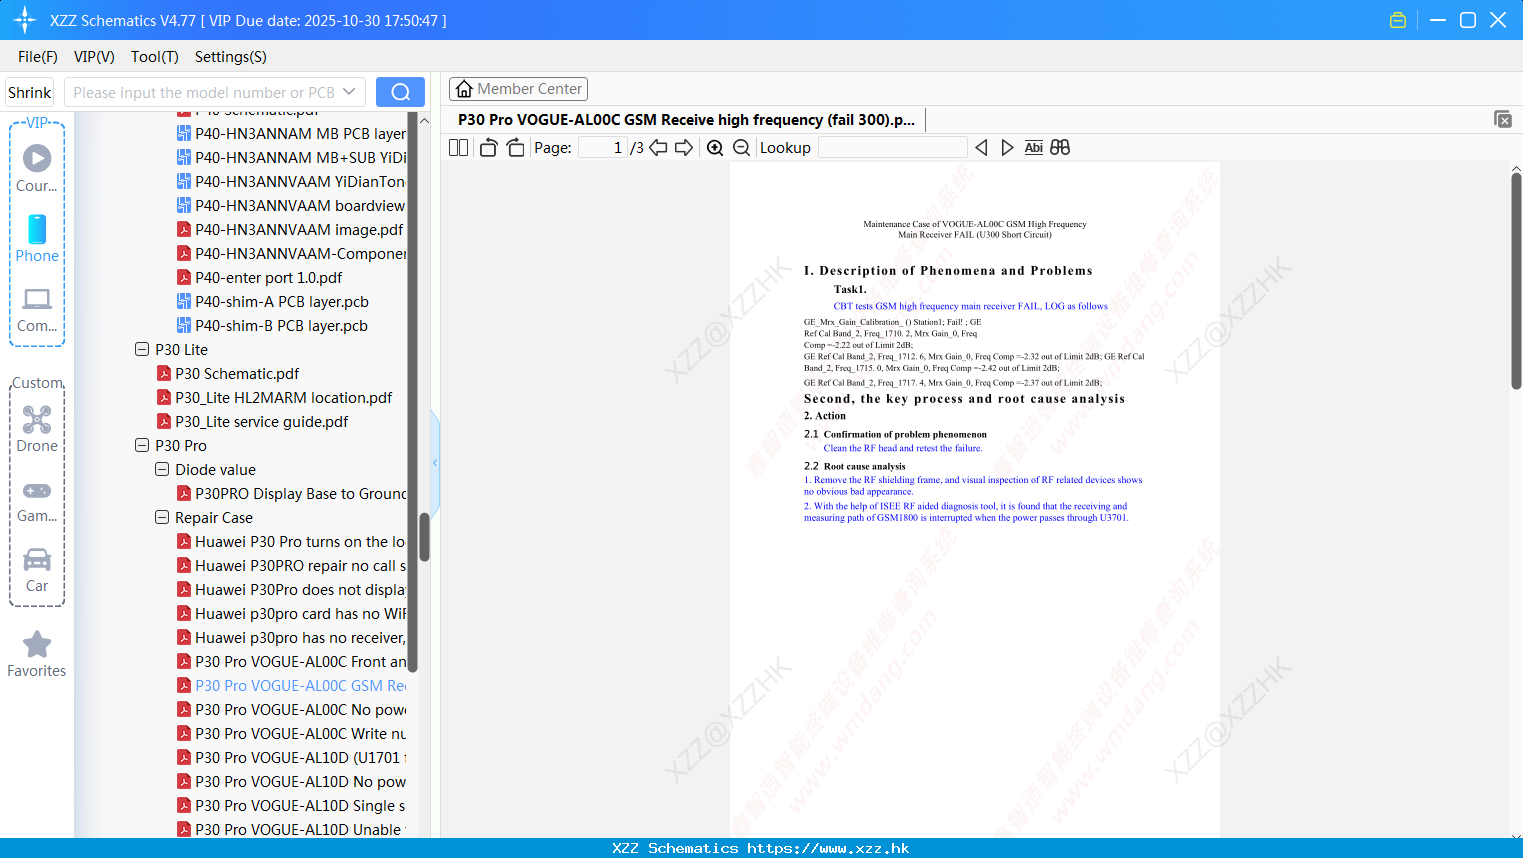The image size is (1523, 858).
Task: Open Tool menu
Action: [x=155, y=57]
